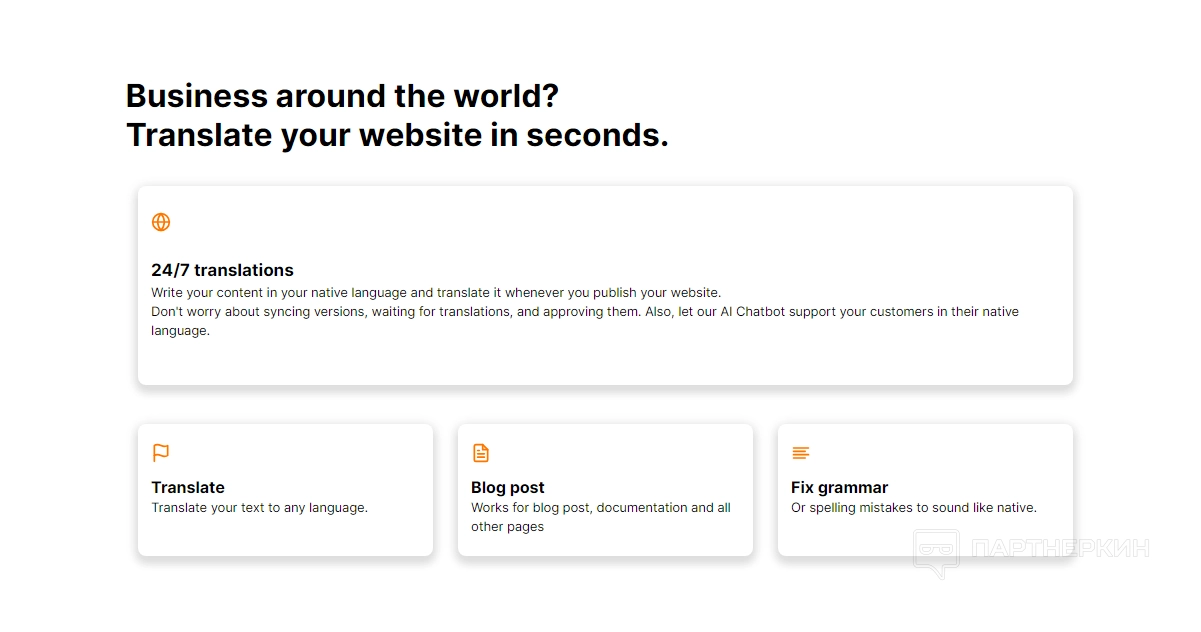The height and width of the screenshot is (632, 1201).
Task: Click the orange globe icon
Action: tap(161, 222)
